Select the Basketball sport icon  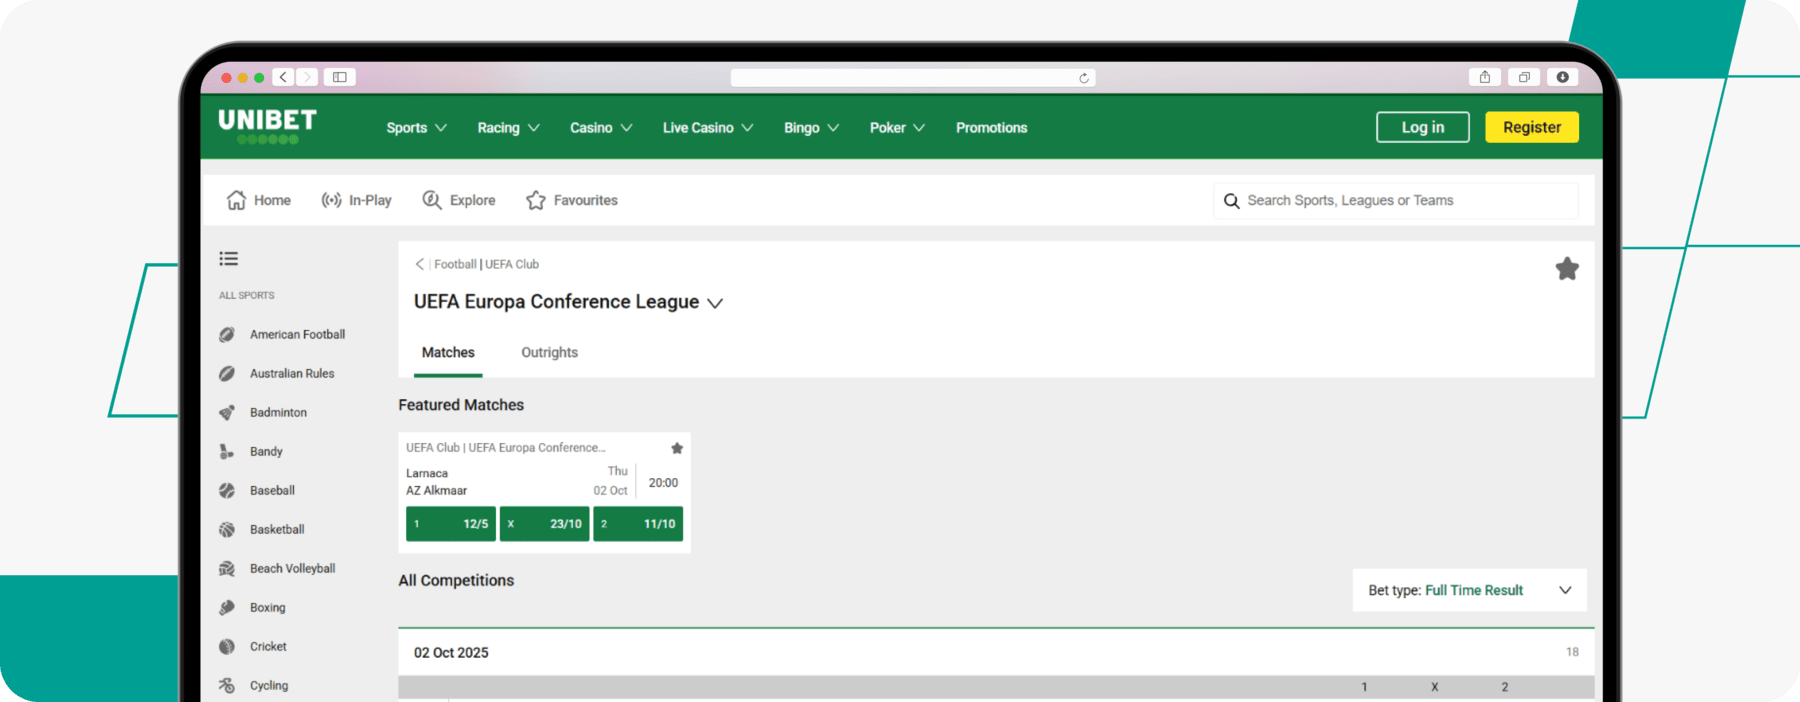point(227,529)
